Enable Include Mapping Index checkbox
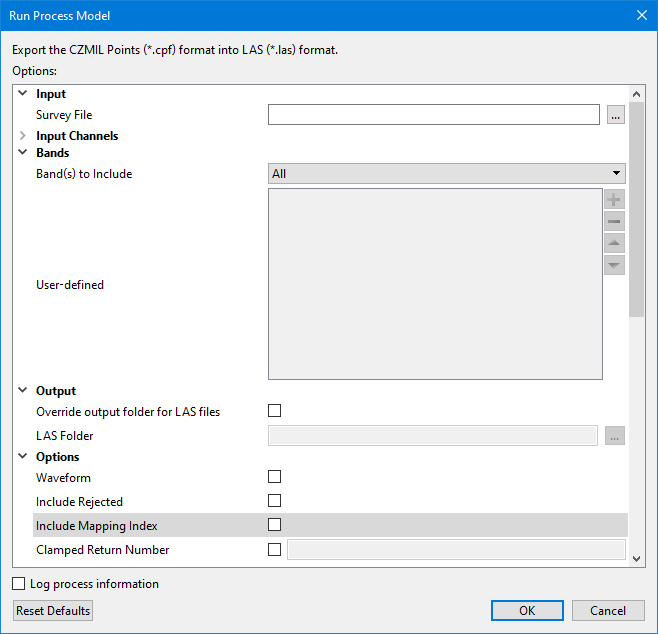Viewport: 658px width, 634px height. (275, 525)
